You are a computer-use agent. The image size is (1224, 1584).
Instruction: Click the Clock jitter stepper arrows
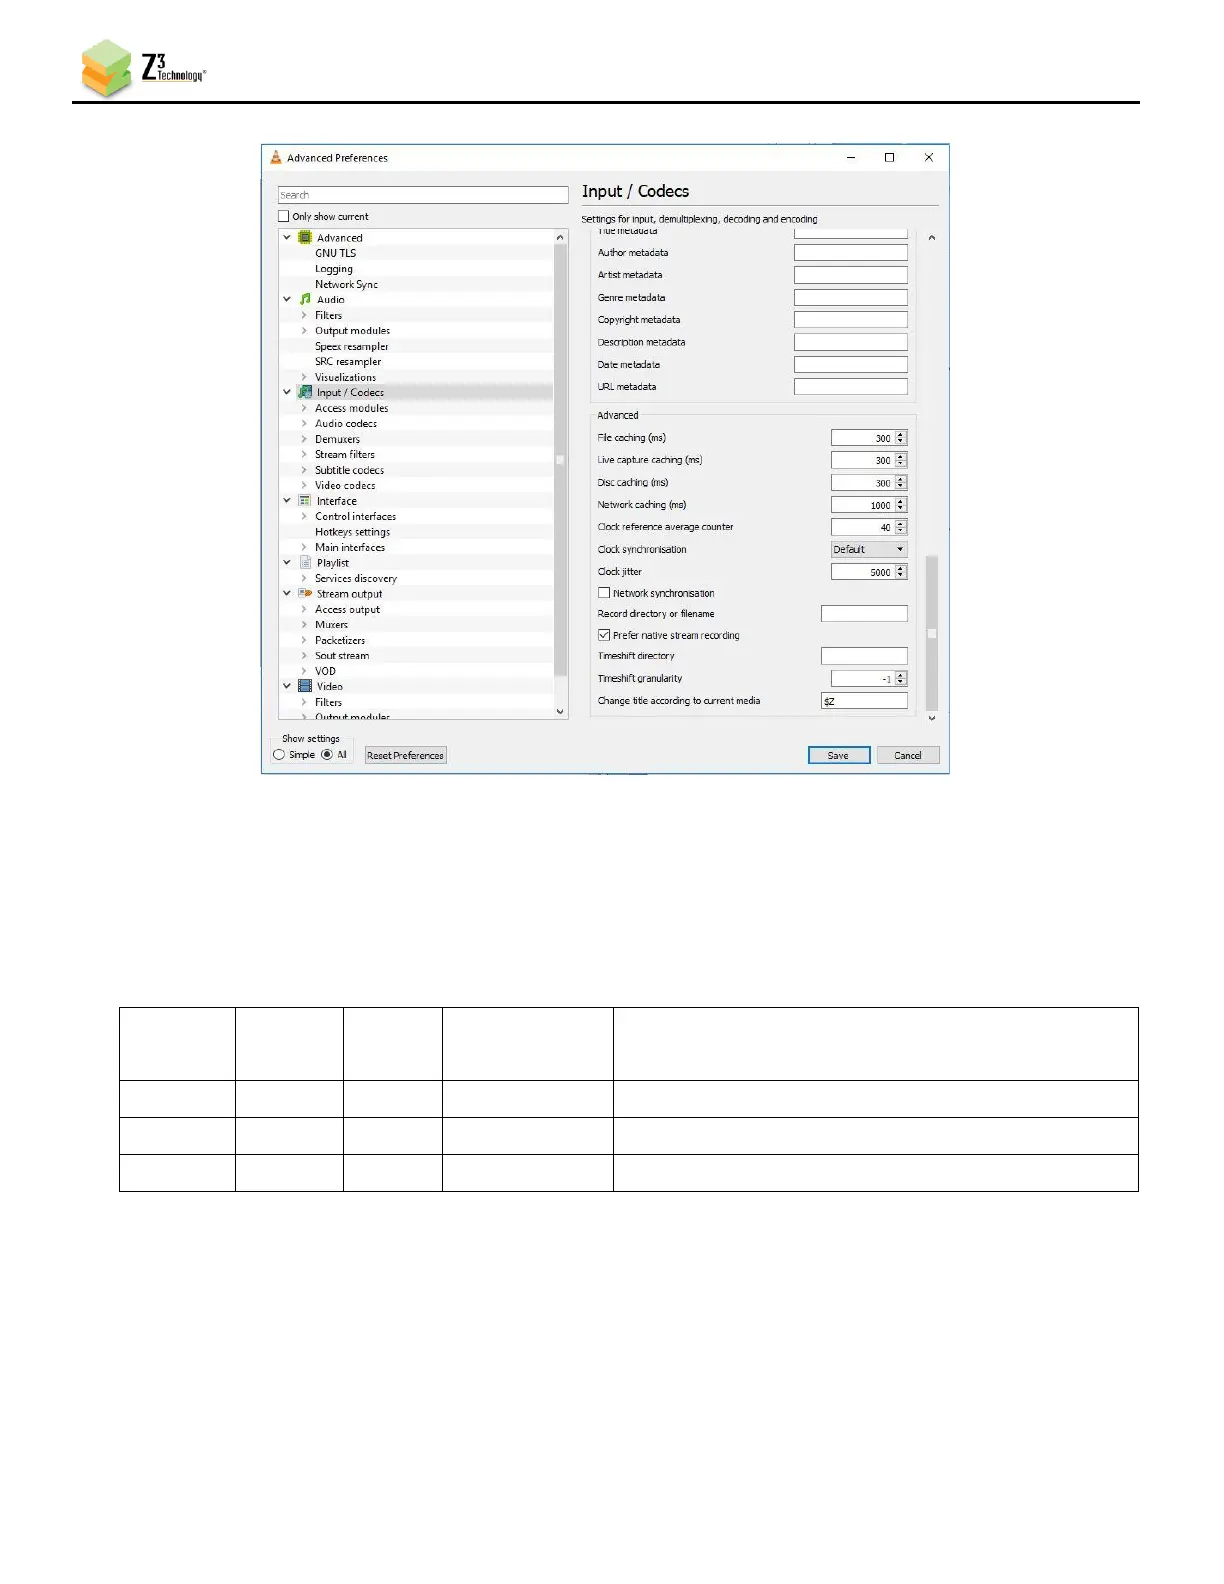click(901, 572)
